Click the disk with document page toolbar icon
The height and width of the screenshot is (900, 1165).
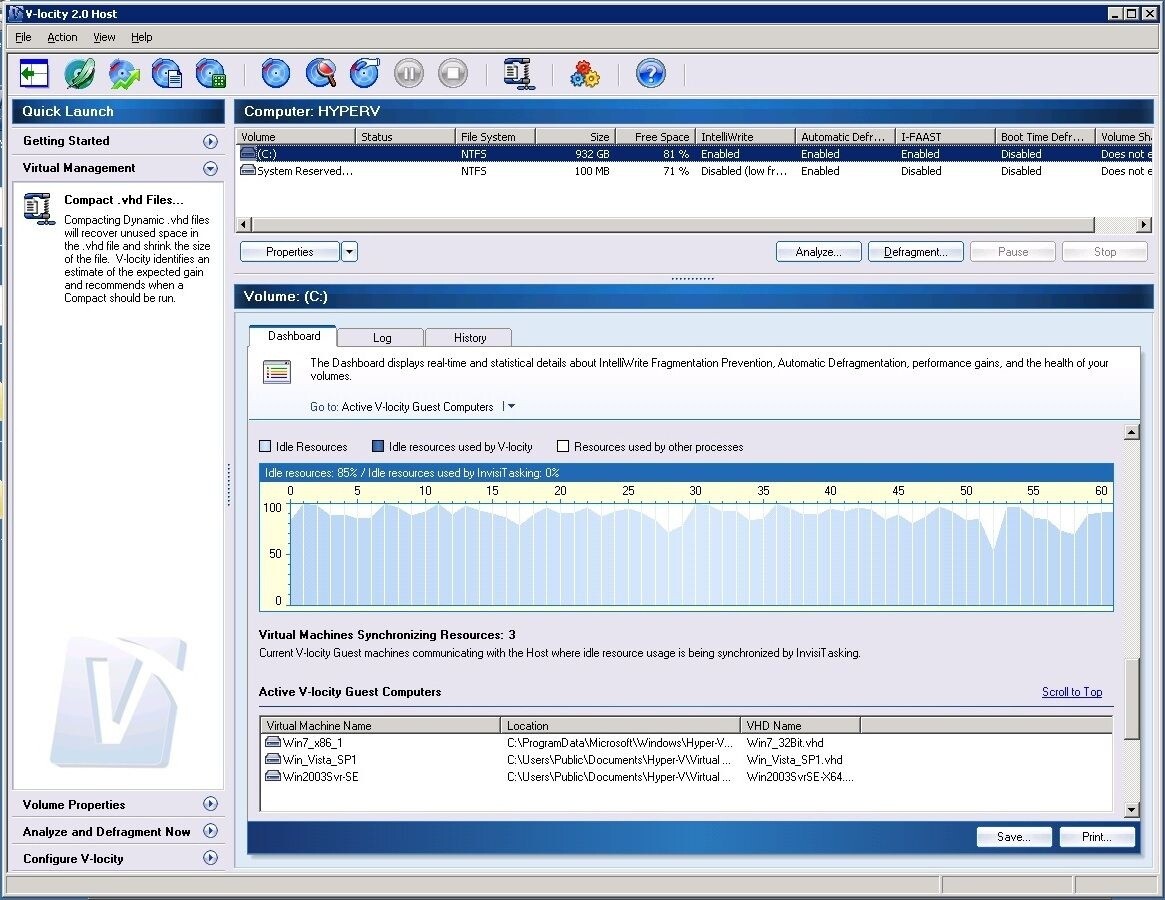tap(167, 74)
